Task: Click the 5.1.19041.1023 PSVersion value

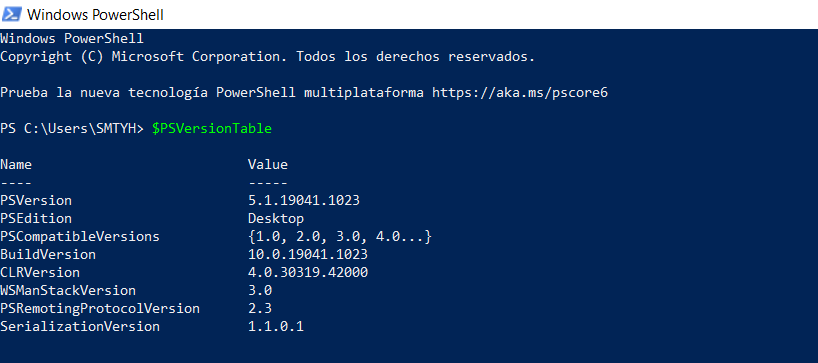Action: pyautogui.click(x=304, y=201)
